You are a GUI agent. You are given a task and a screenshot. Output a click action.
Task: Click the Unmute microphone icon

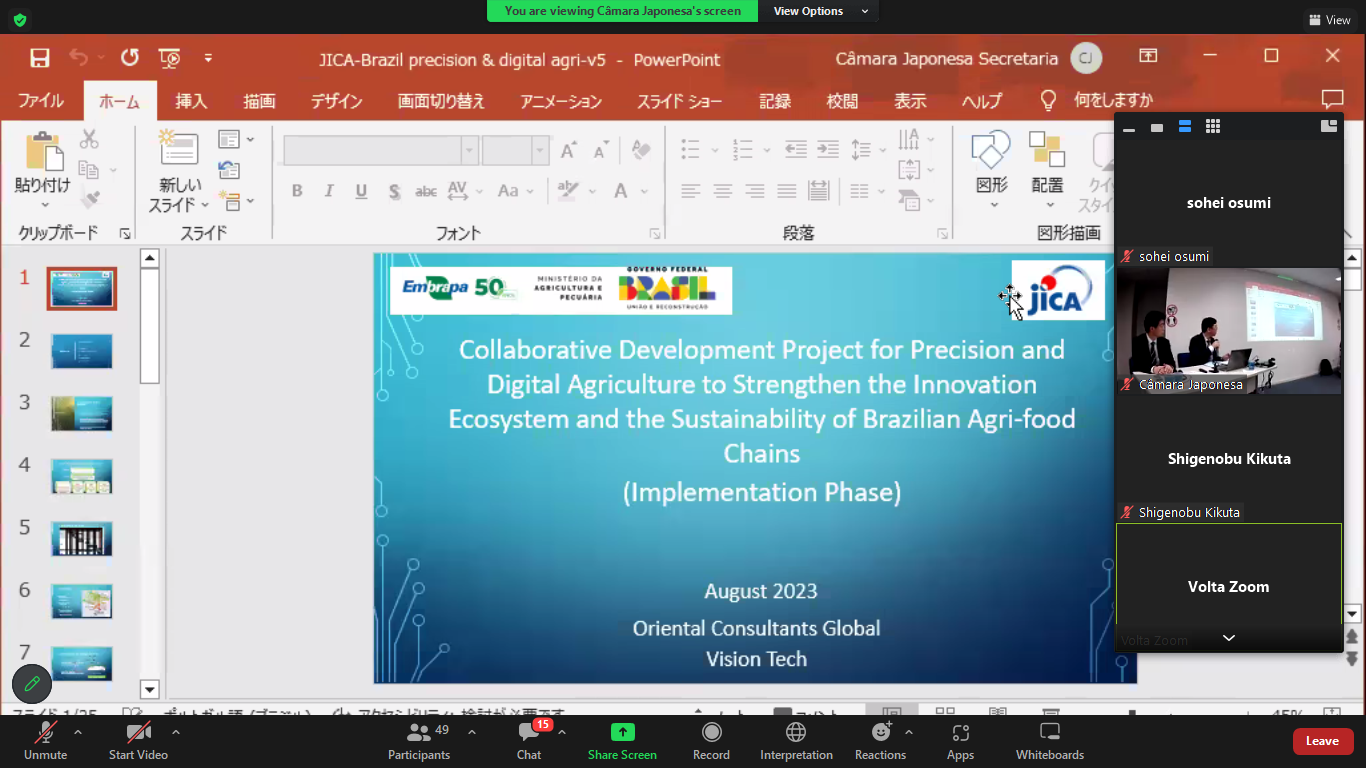[45, 733]
